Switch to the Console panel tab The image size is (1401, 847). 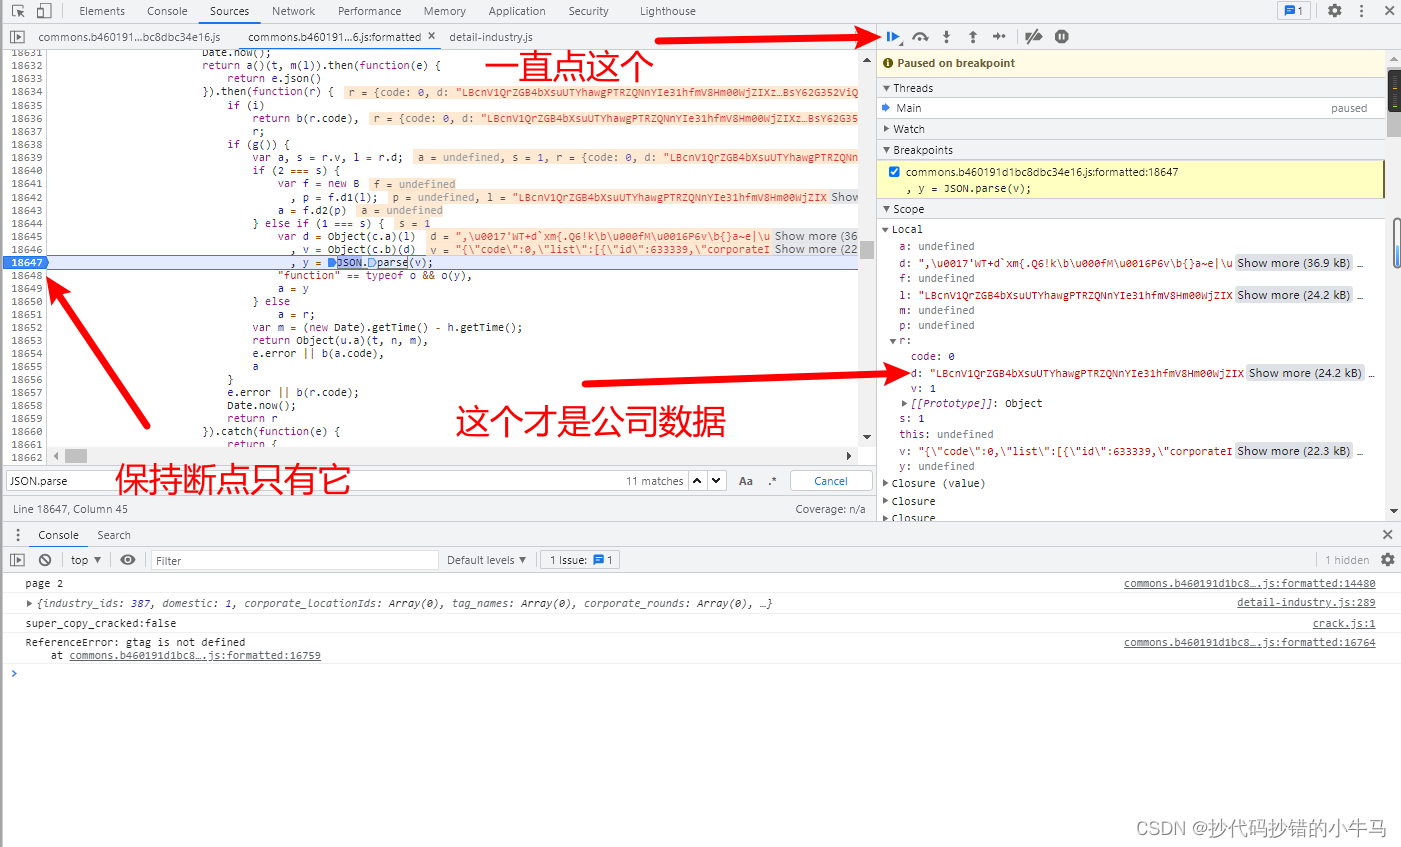[x=167, y=11]
